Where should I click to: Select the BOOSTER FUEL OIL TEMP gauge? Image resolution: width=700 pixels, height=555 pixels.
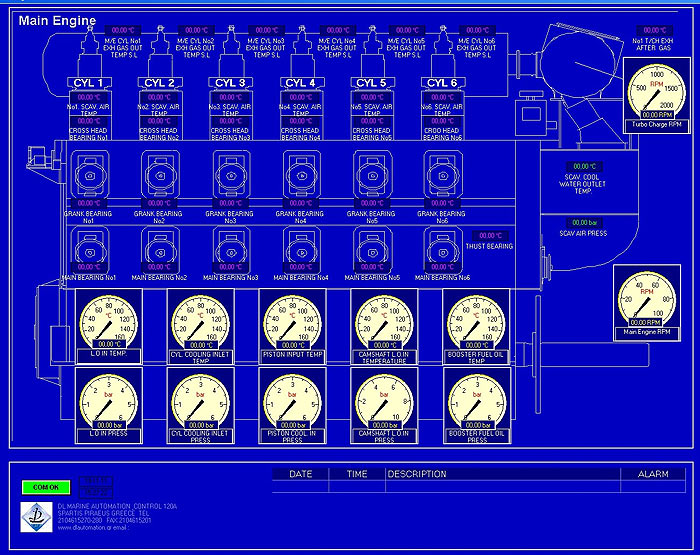coord(476,324)
